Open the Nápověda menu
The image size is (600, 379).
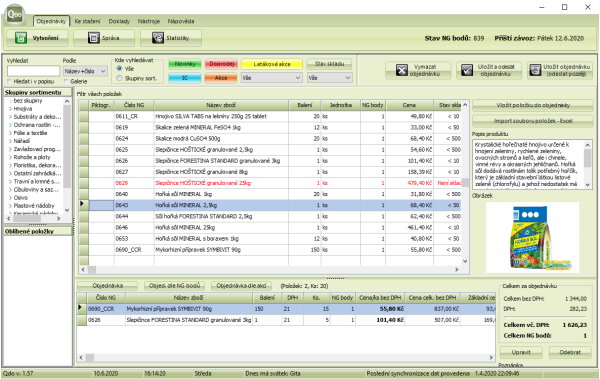(181, 21)
